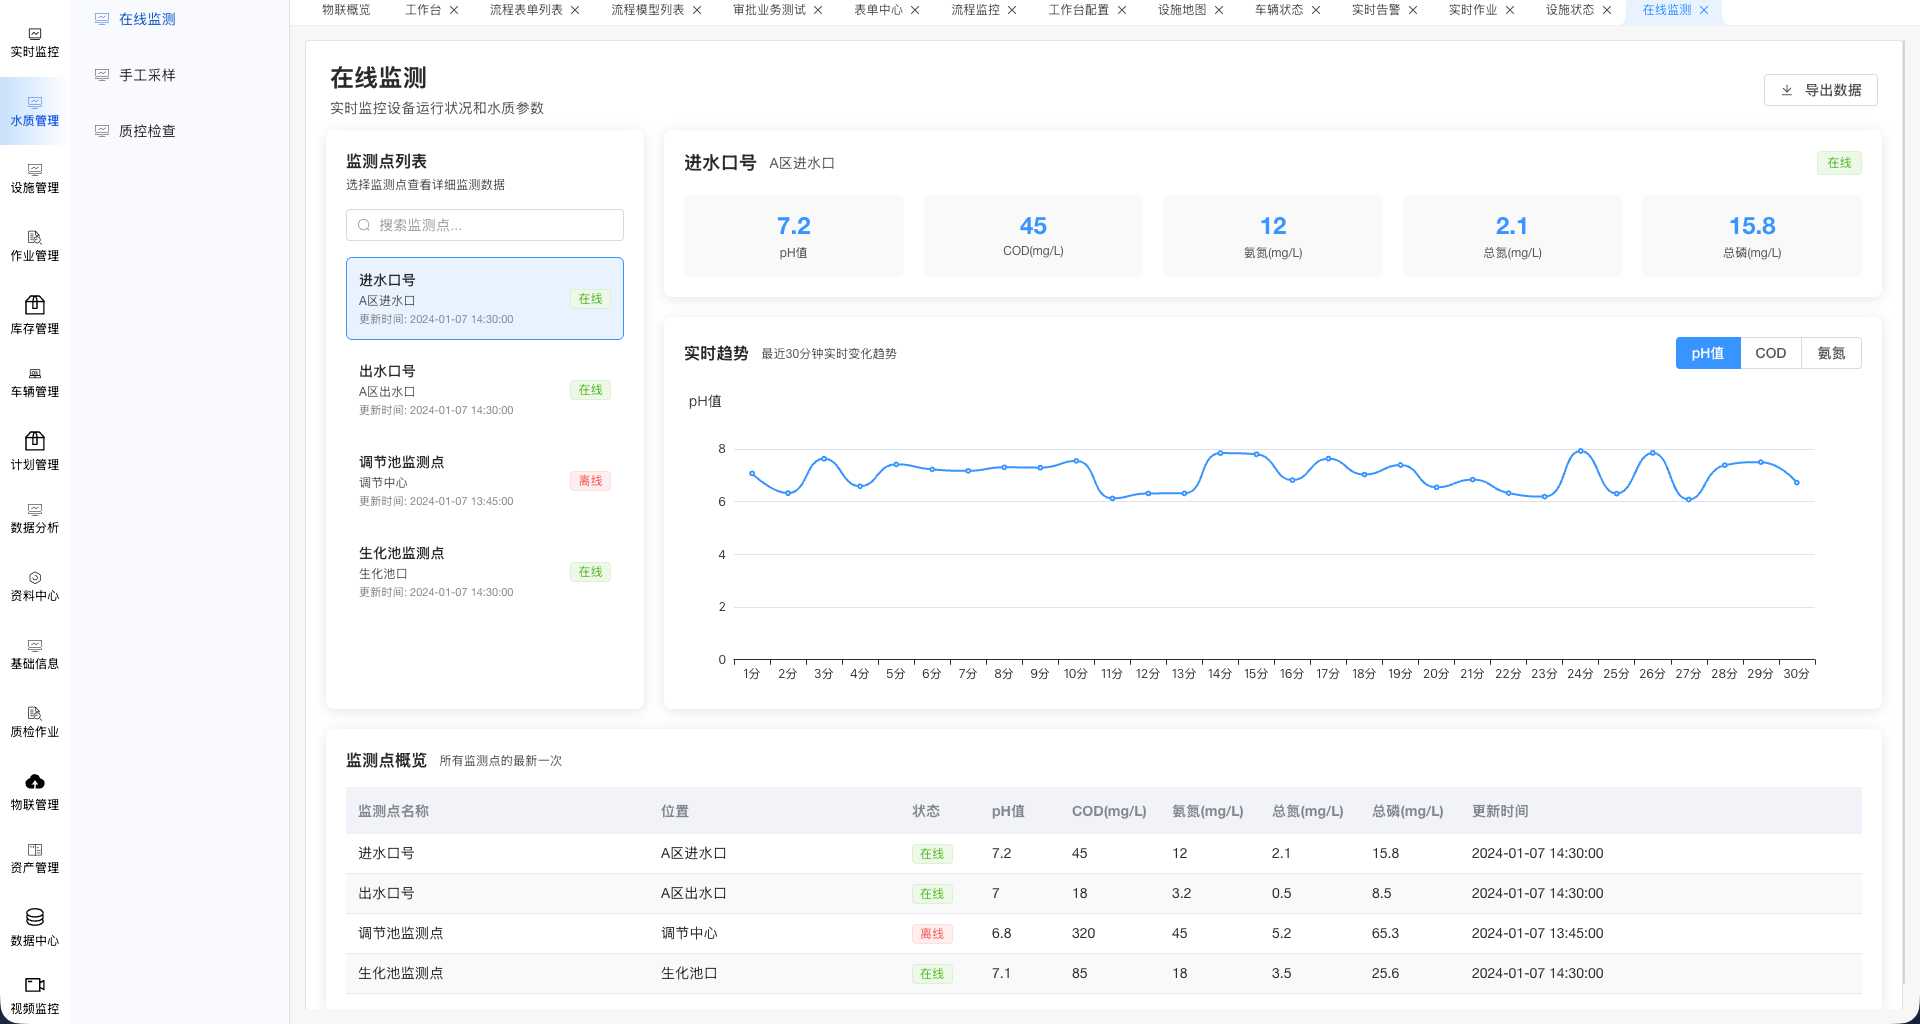Click the 资料中心 sidebar icon
This screenshot has width=1920, height=1024.
35,578
